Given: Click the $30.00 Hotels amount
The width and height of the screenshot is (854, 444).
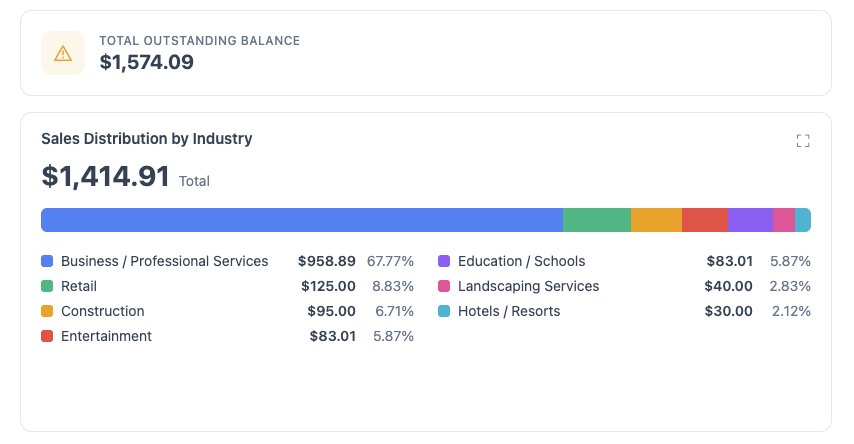Looking at the screenshot, I should (728, 312).
